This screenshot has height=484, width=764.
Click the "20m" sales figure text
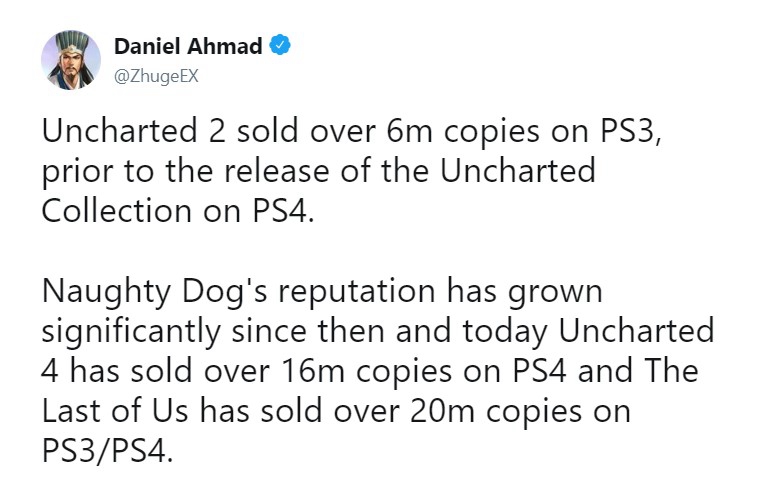442,411
